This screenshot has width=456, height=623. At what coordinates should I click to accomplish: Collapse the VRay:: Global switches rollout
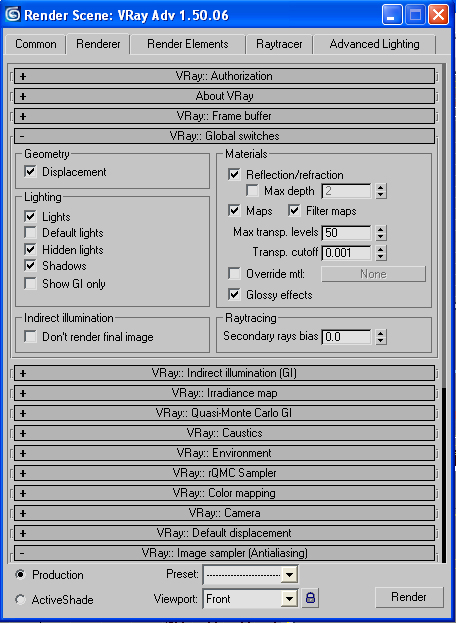click(224, 136)
